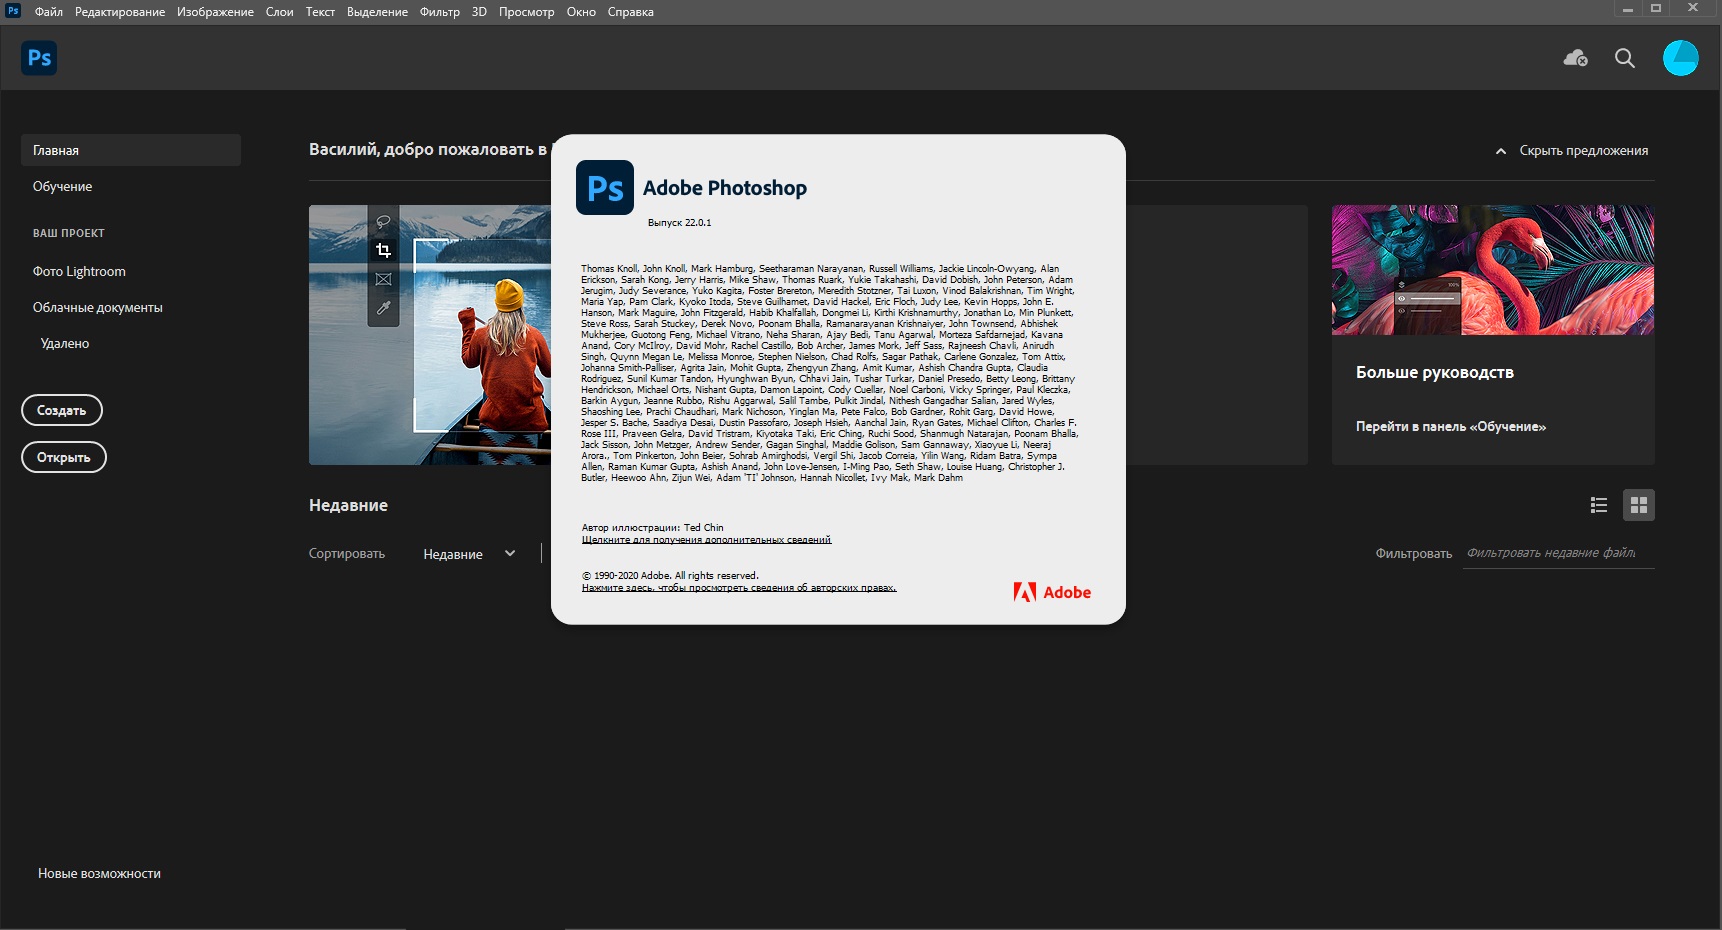Click the Открыть button

64,457
